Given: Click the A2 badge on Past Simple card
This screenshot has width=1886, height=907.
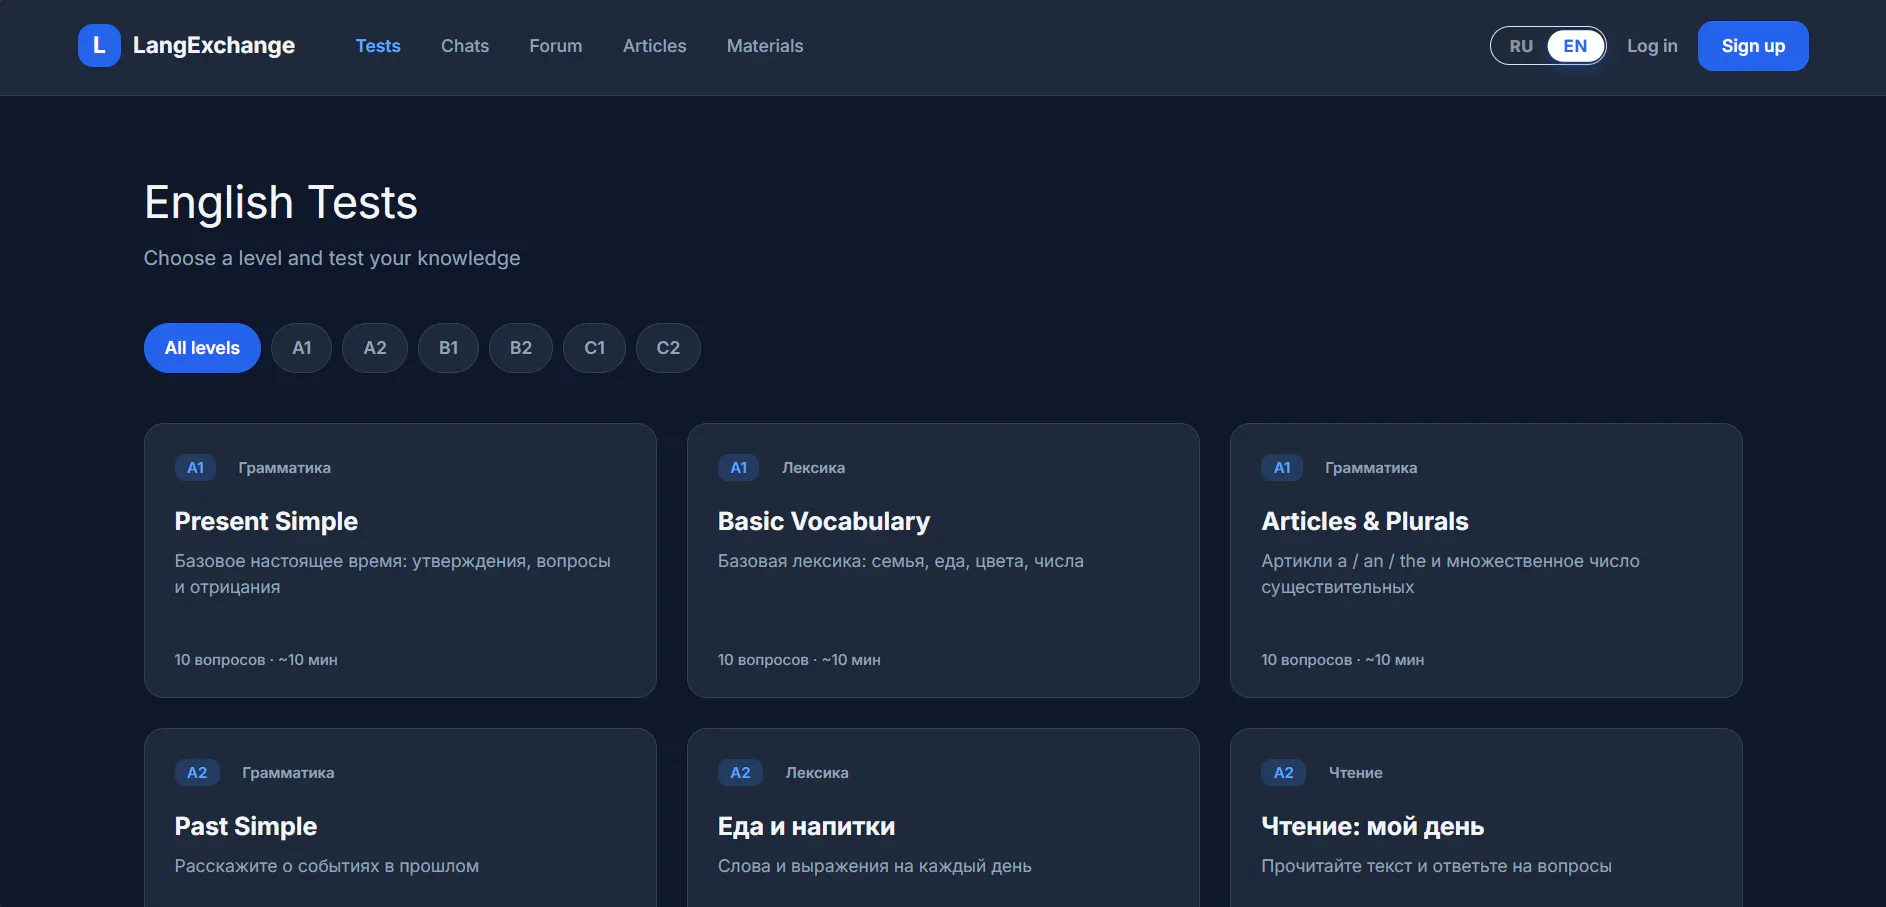Looking at the screenshot, I should point(197,773).
